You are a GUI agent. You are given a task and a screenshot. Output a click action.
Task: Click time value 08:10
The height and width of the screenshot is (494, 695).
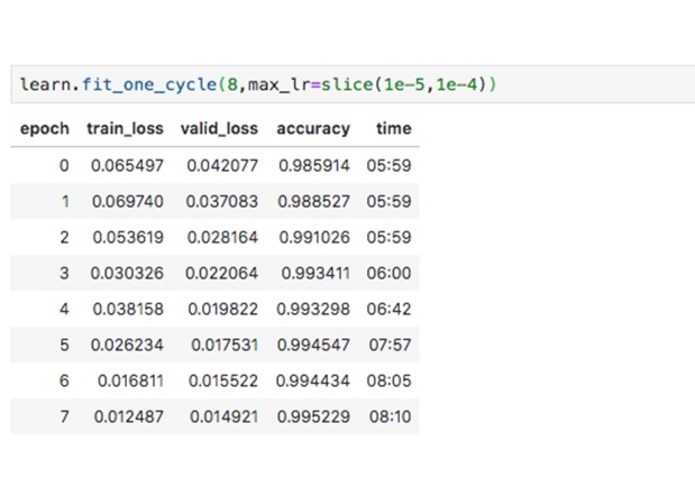(x=390, y=417)
